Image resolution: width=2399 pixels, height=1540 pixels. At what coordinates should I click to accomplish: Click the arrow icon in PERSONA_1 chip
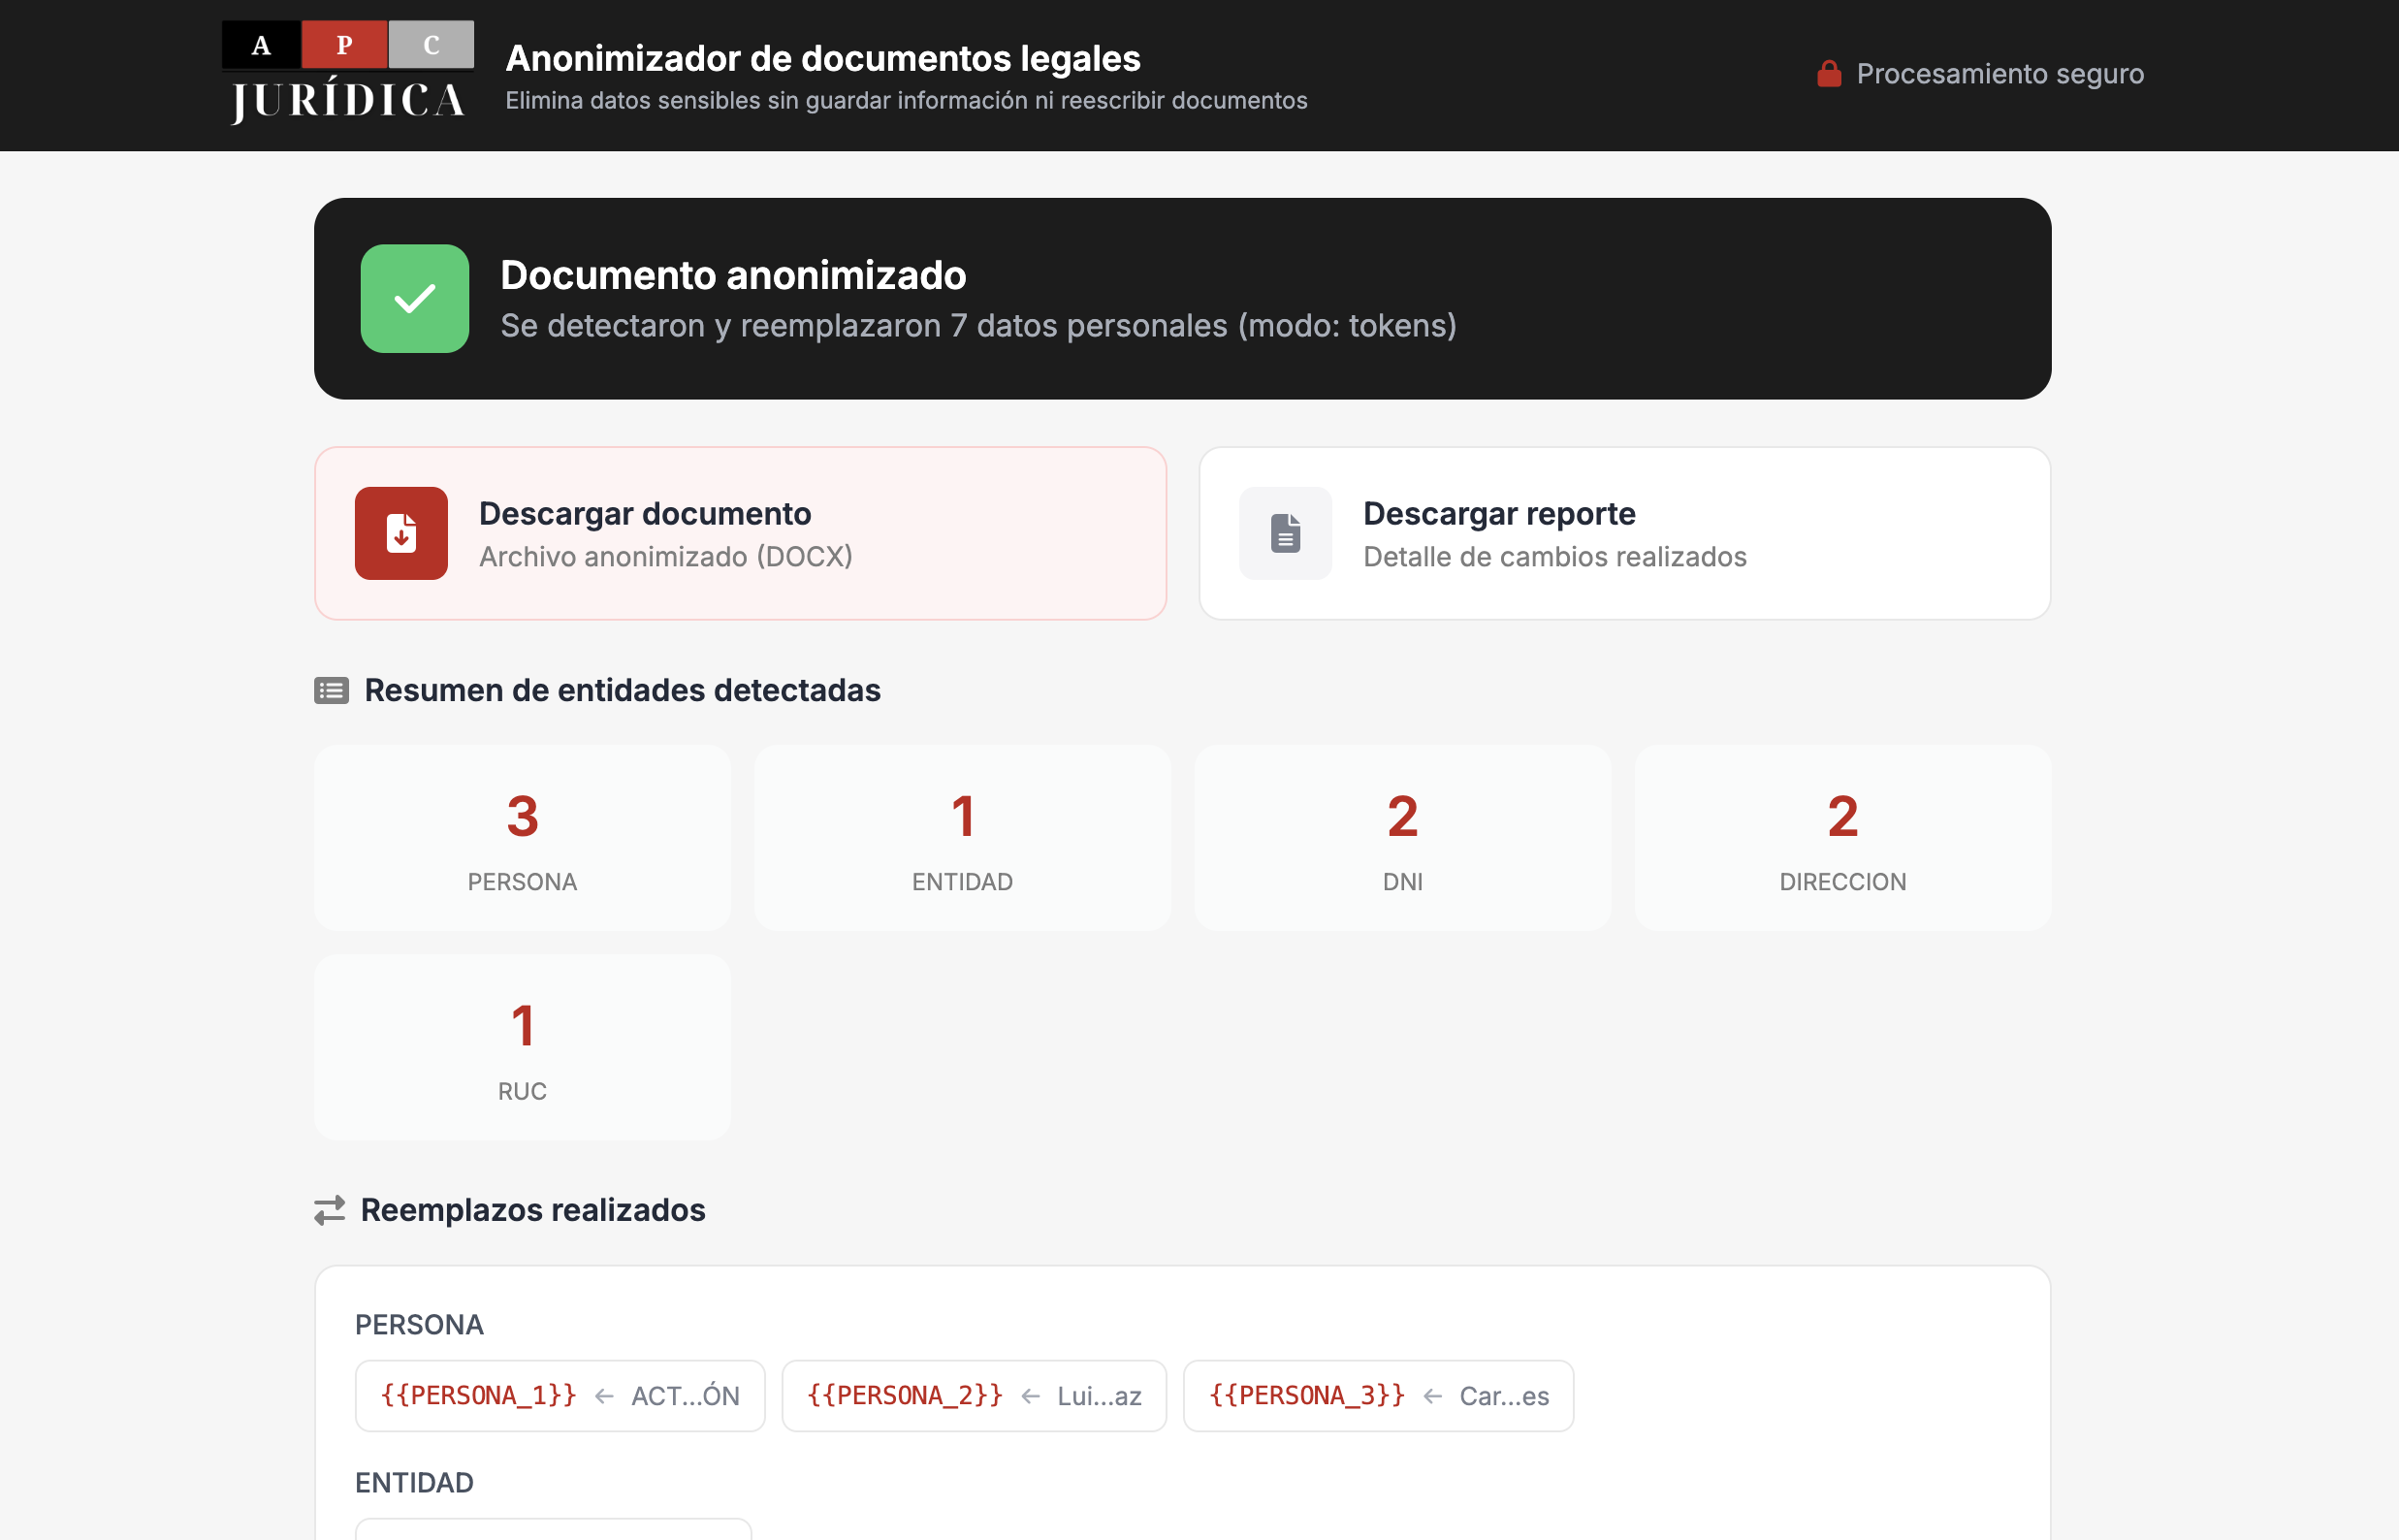[x=604, y=1396]
